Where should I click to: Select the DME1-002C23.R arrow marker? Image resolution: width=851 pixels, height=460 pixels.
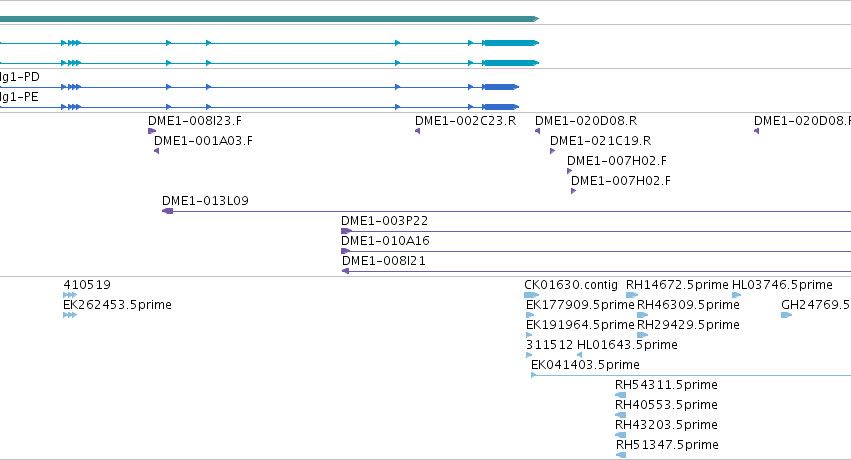417,131
